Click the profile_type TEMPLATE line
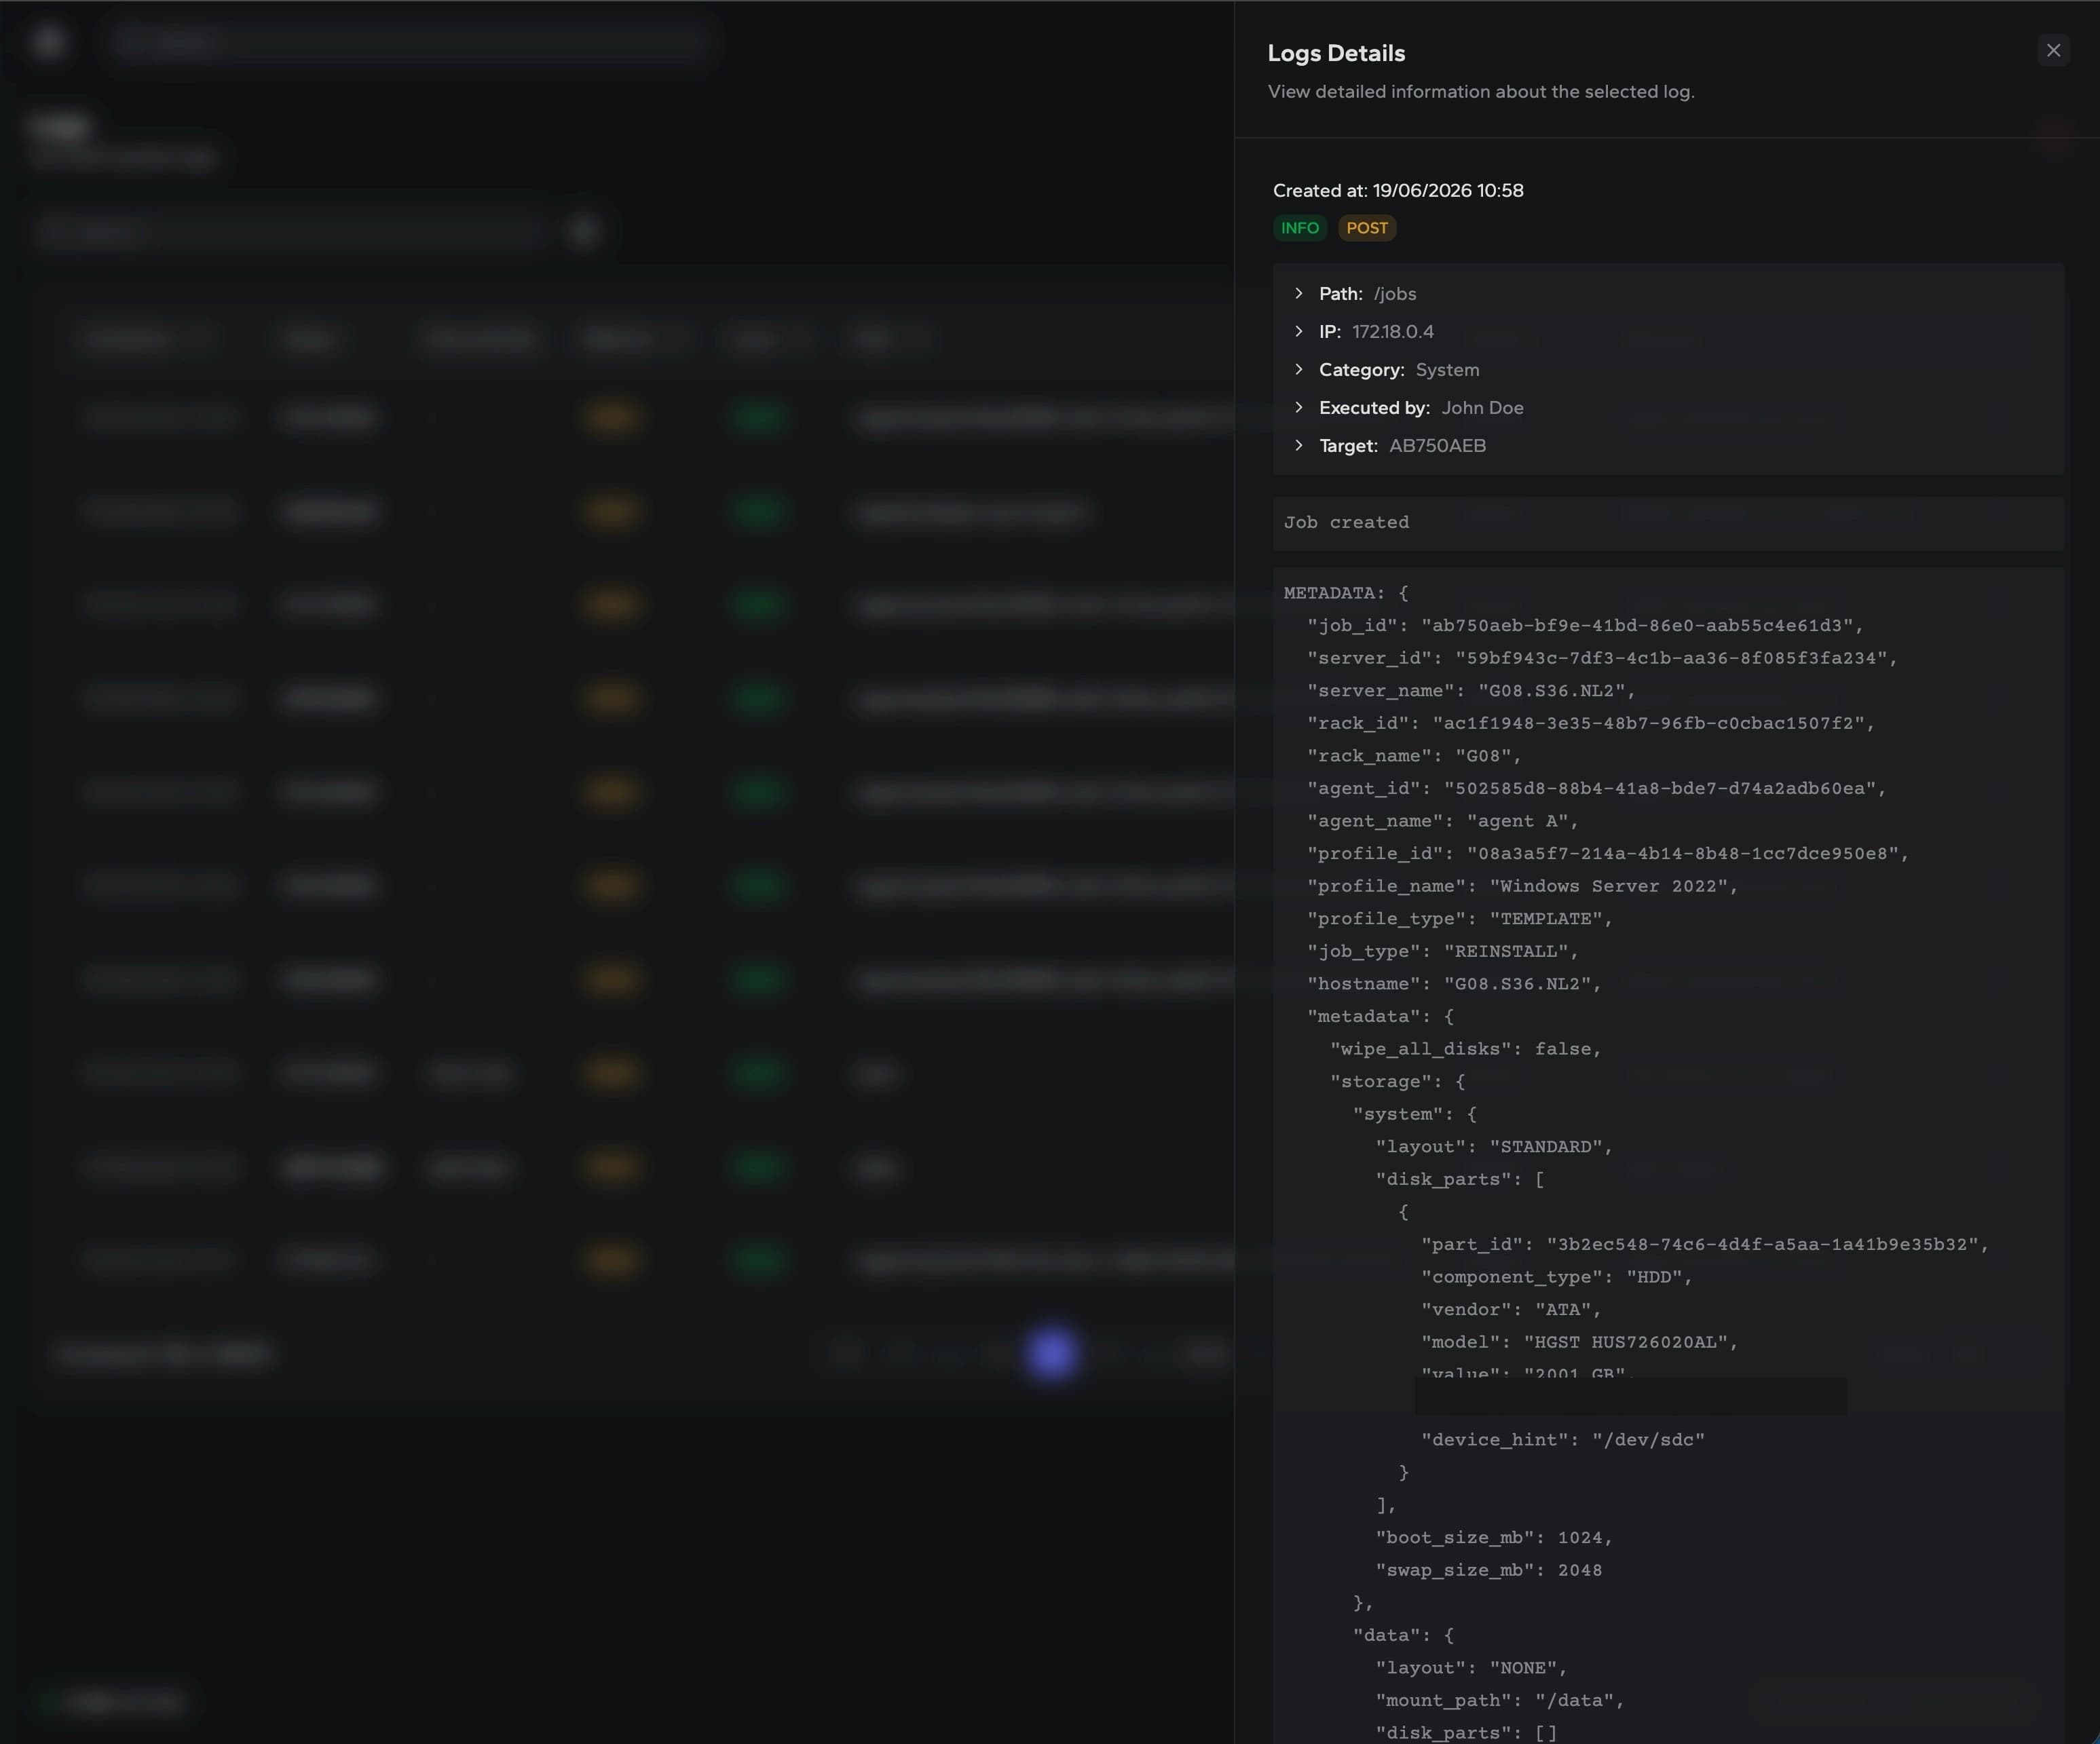Viewport: 2100px width, 1744px height. coord(1460,918)
